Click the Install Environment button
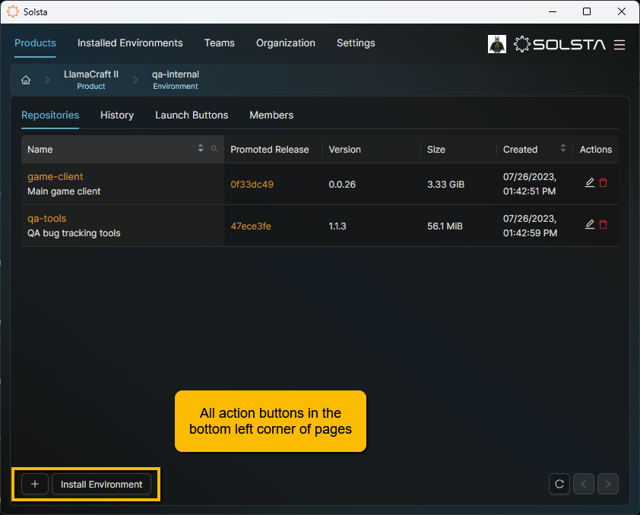The width and height of the screenshot is (640, 515). point(101,484)
